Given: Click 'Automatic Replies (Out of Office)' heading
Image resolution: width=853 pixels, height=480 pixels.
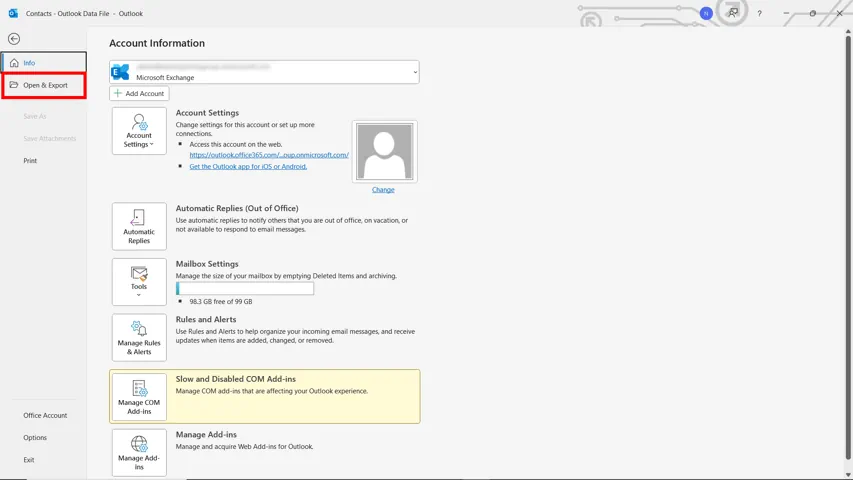Looking at the screenshot, I should click(237, 208).
